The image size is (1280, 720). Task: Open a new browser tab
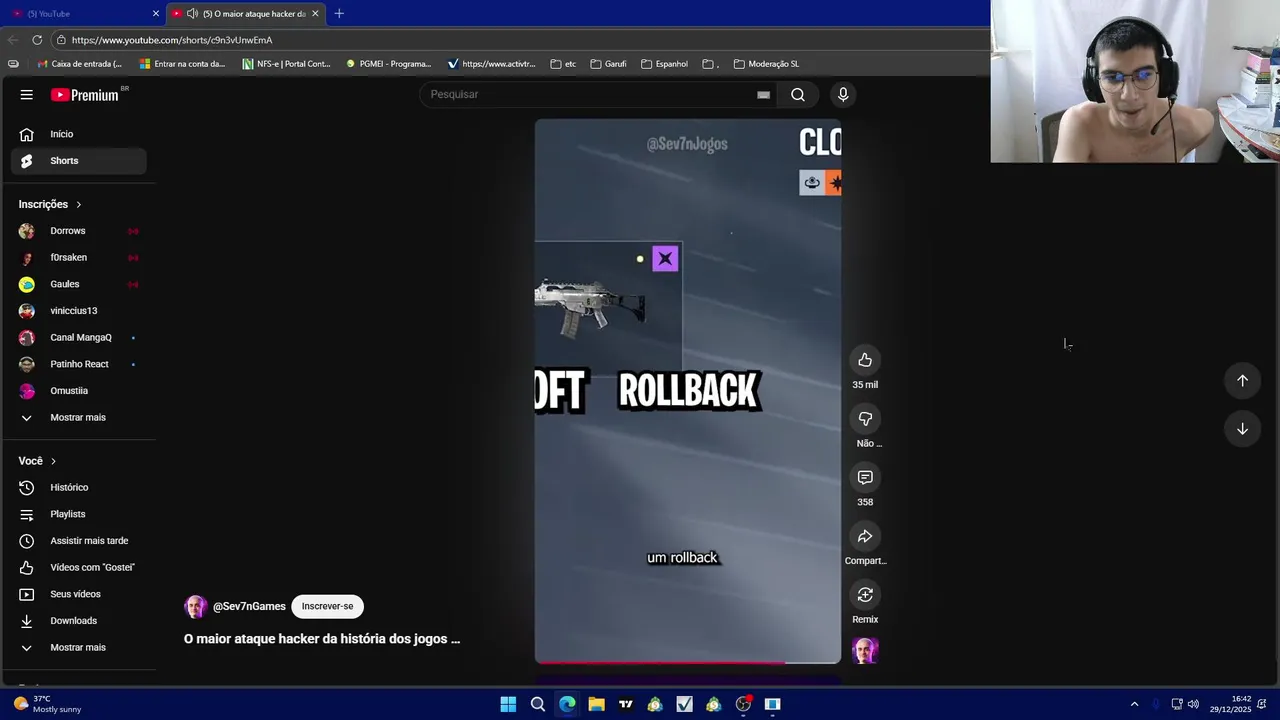click(339, 13)
